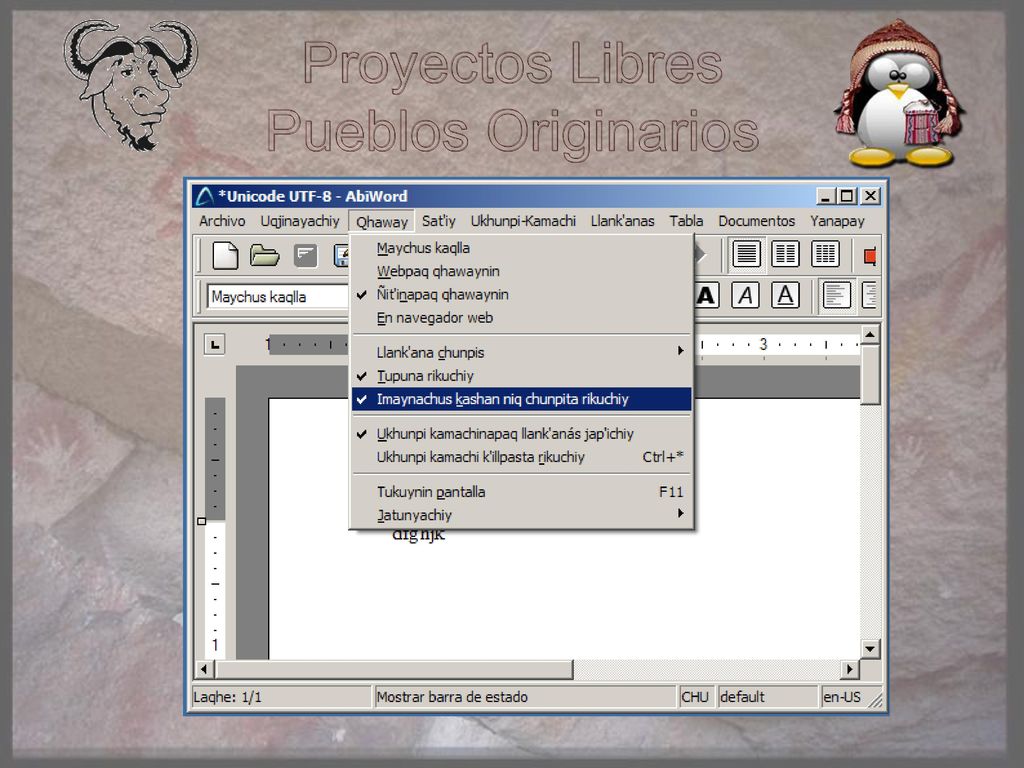
Task: Select the three-column layout icon
Action: coord(825,254)
